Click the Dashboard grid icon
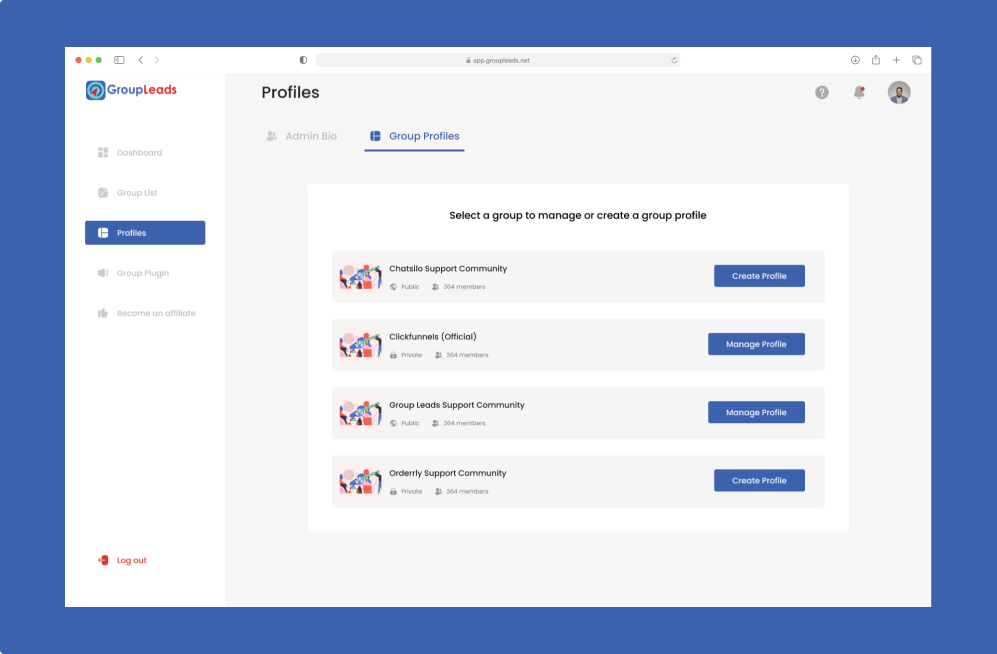Image resolution: width=997 pixels, height=654 pixels. point(103,153)
